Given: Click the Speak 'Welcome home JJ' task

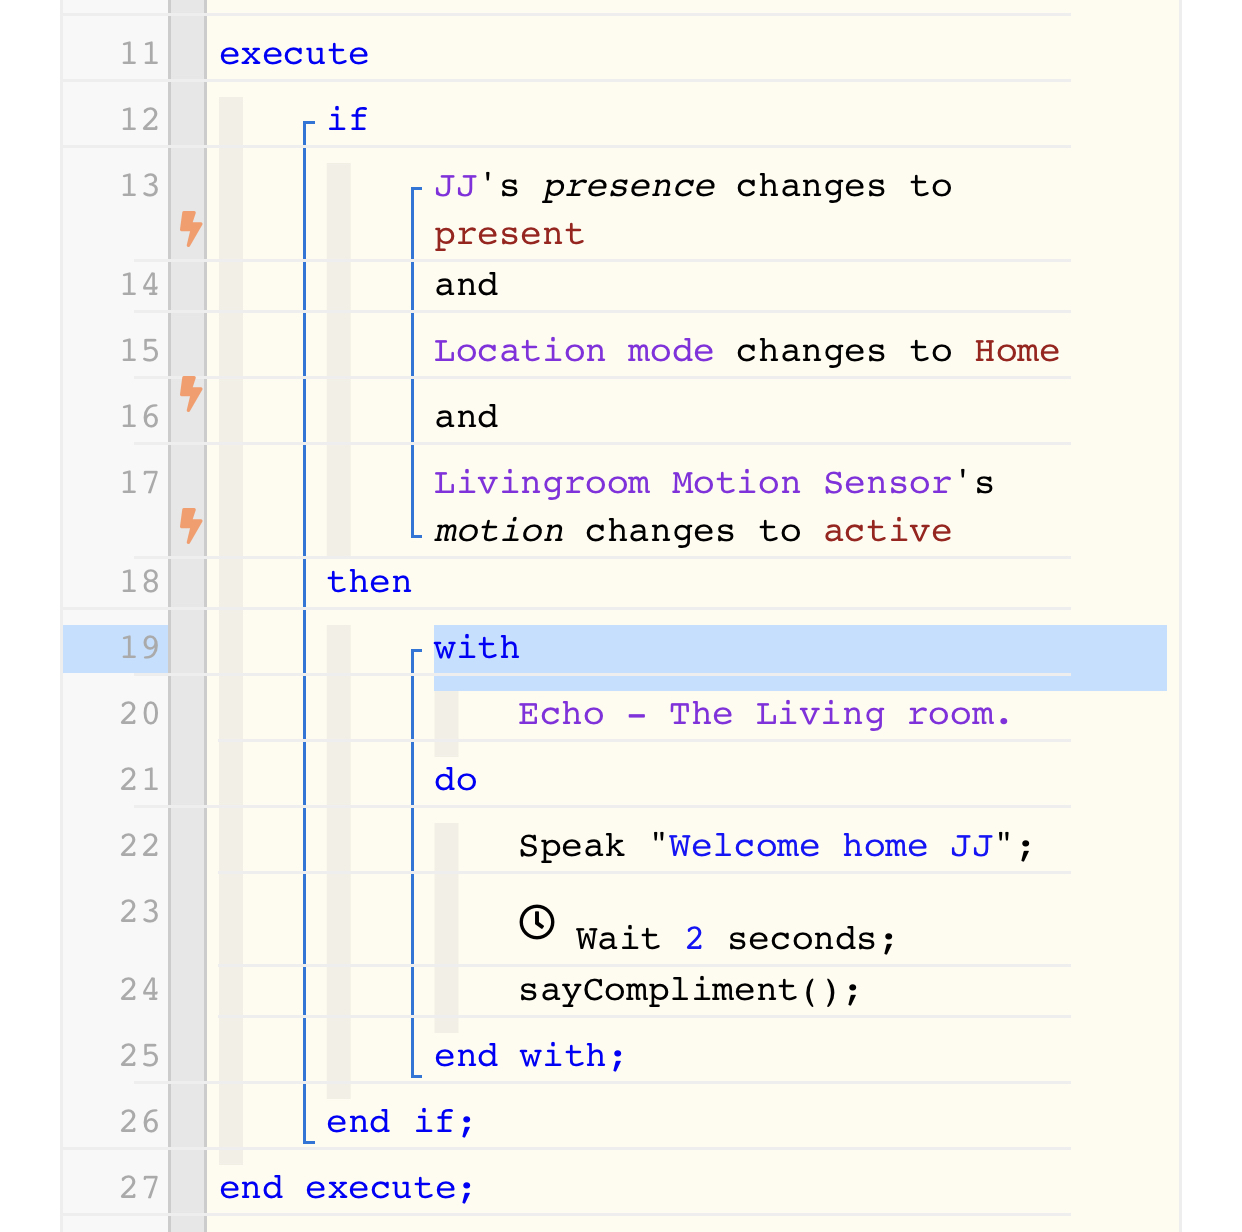Looking at the screenshot, I should (x=776, y=846).
